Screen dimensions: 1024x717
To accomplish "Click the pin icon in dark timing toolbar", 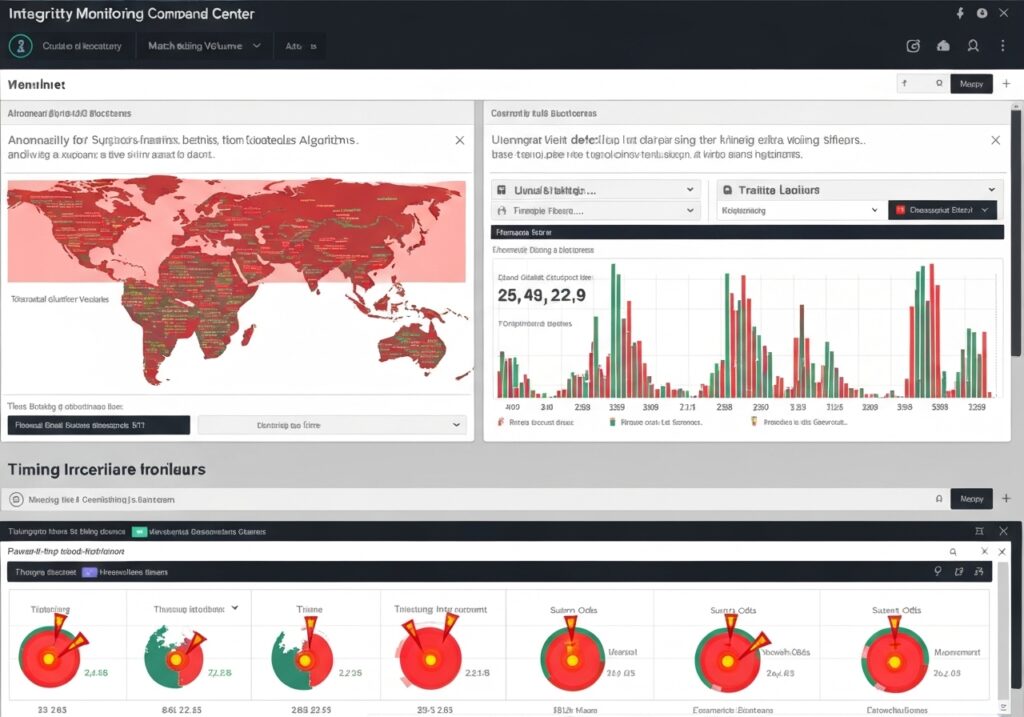I will point(937,572).
